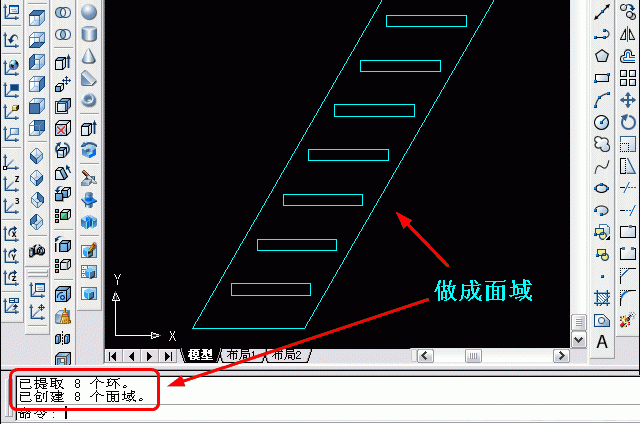Select the Sphere solid tool

(89, 12)
